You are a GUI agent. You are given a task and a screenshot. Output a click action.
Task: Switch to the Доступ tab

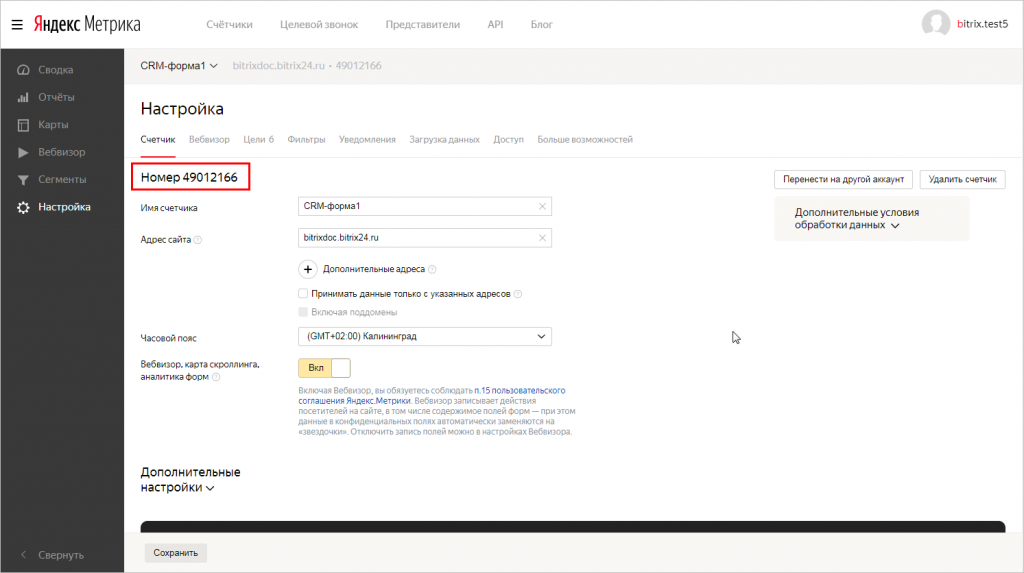[x=509, y=140]
